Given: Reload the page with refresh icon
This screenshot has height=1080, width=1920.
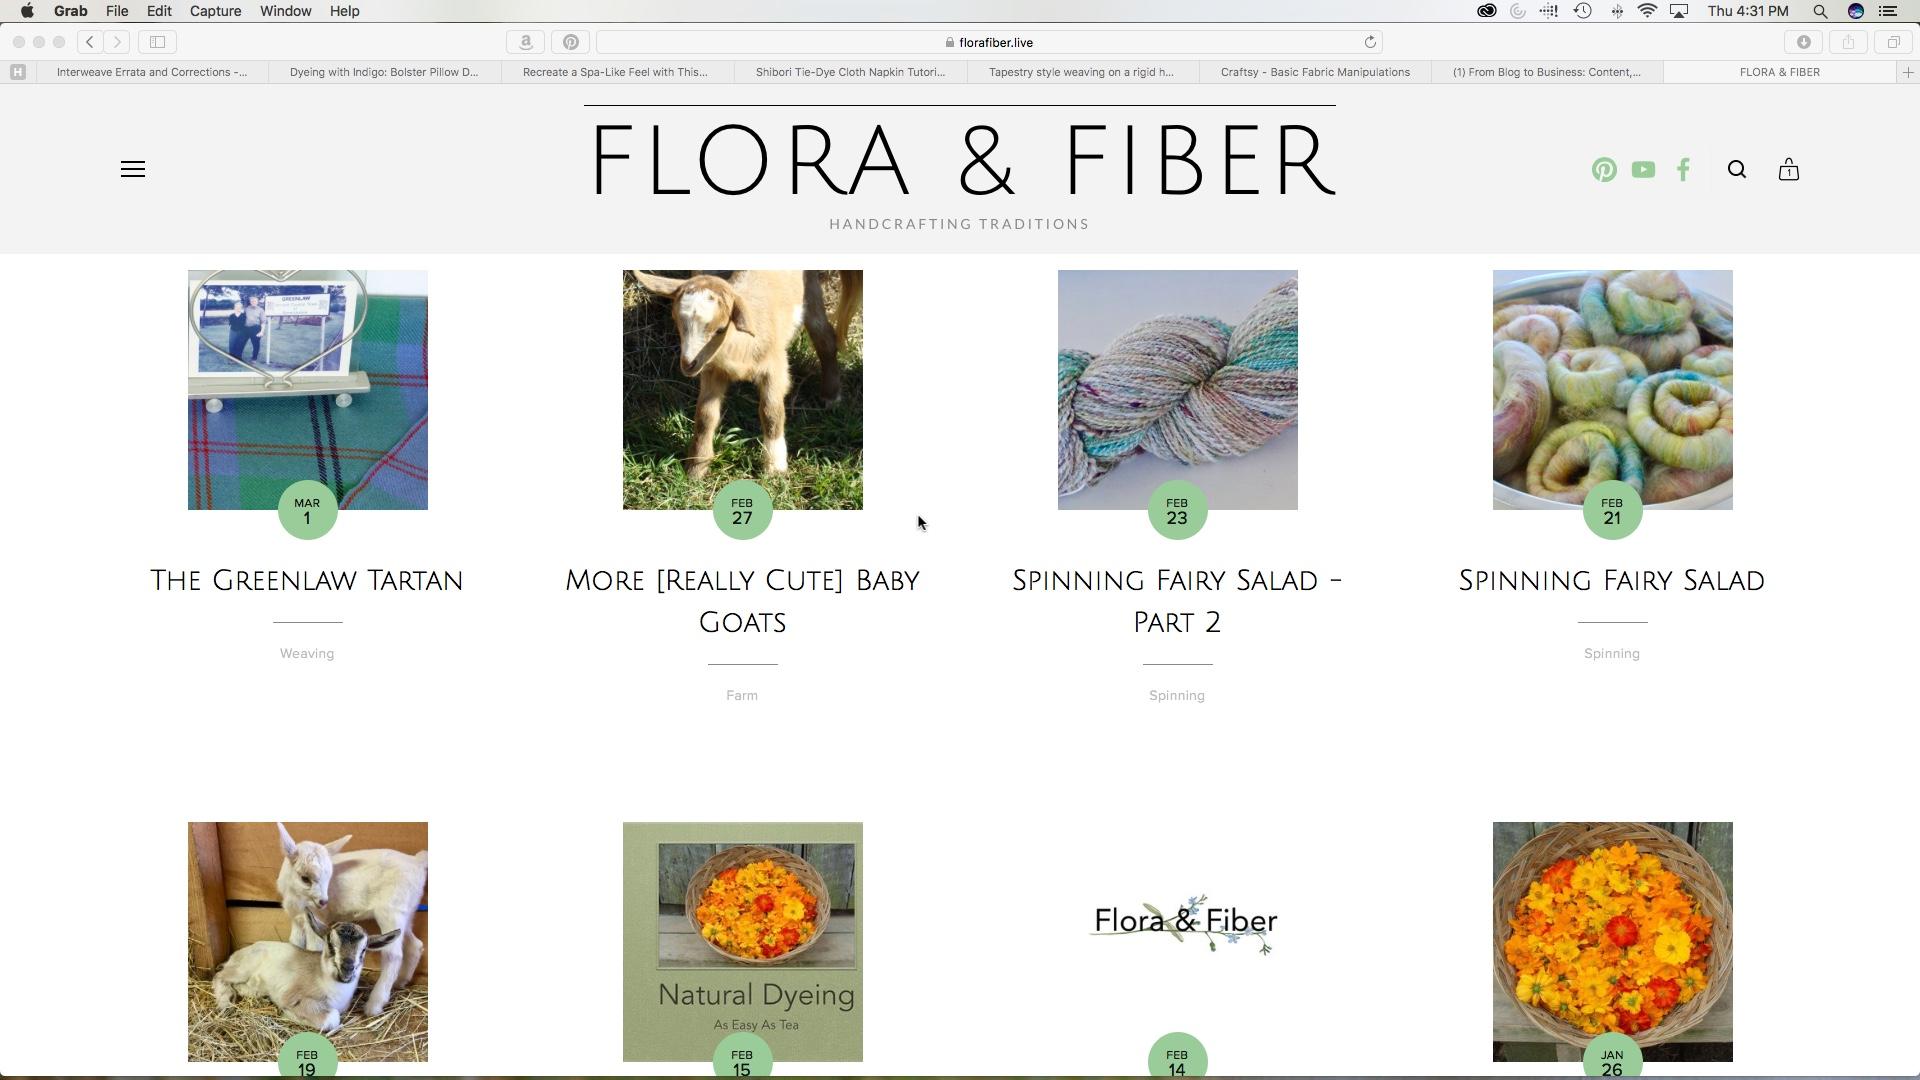Looking at the screenshot, I should click(x=1370, y=42).
